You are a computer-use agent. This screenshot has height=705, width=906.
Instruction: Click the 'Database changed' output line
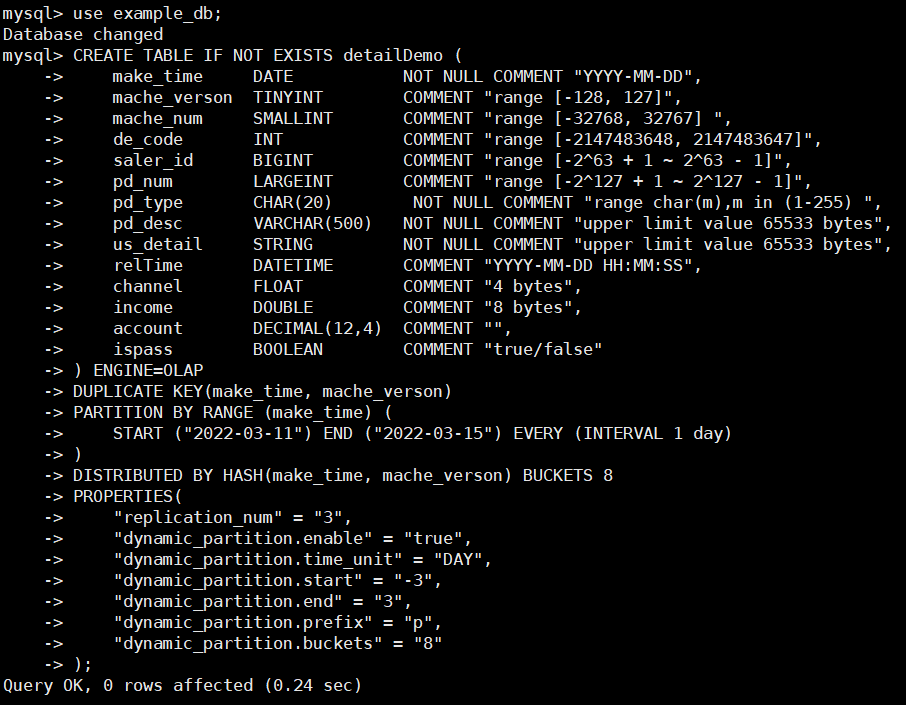pyautogui.click(x=83, y=35)
